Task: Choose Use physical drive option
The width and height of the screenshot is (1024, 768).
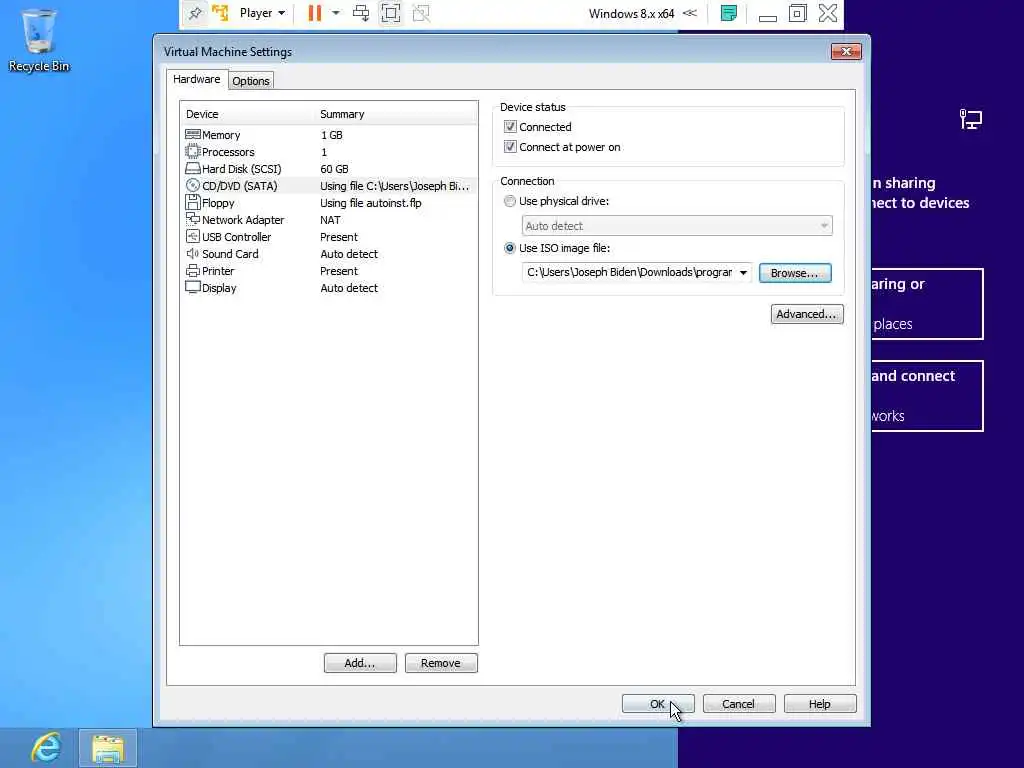Action: (x=509, y=201)
